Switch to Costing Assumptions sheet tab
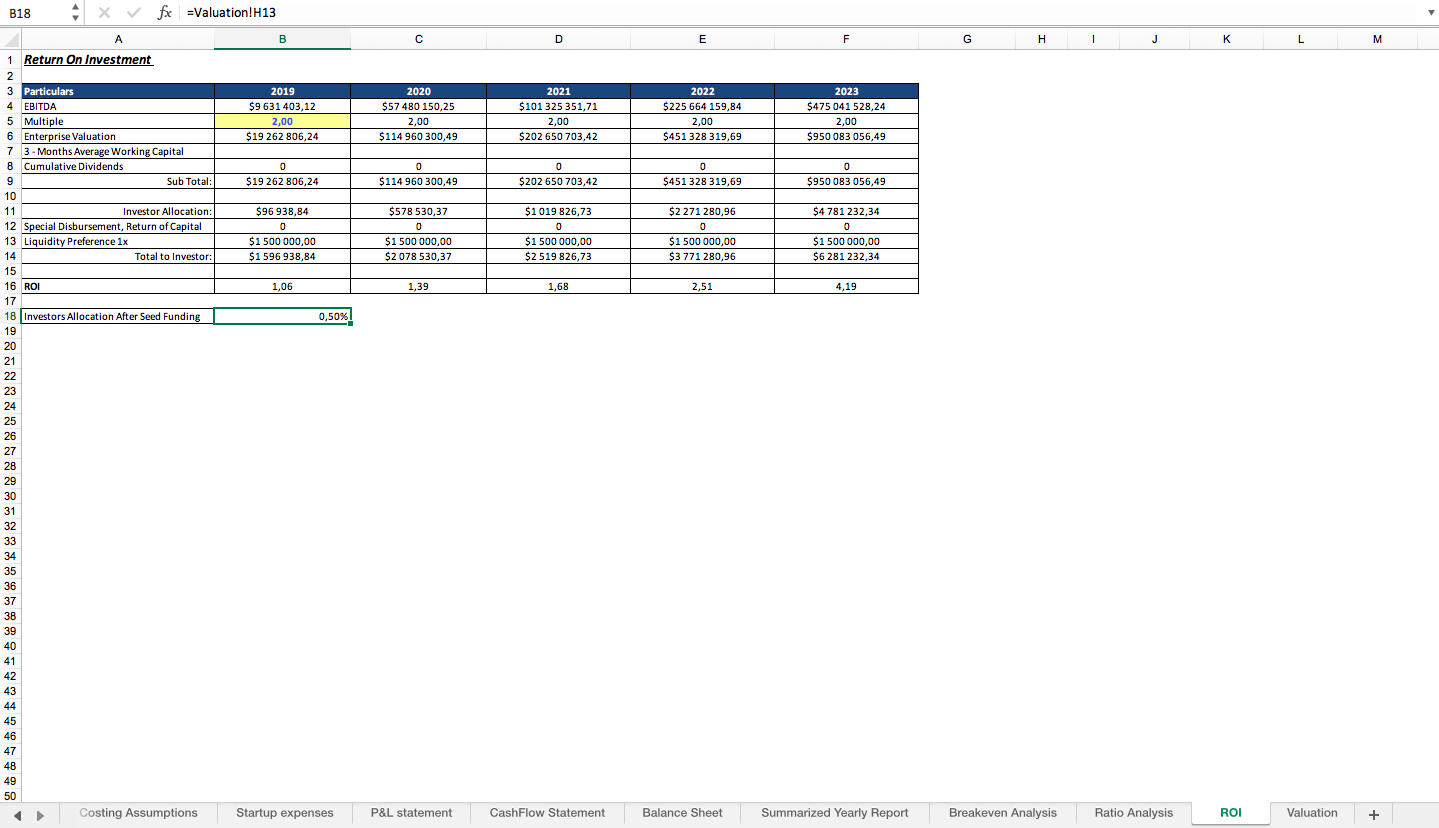Viewport: 1439px width, 828px height. click(x=138, y=813)
